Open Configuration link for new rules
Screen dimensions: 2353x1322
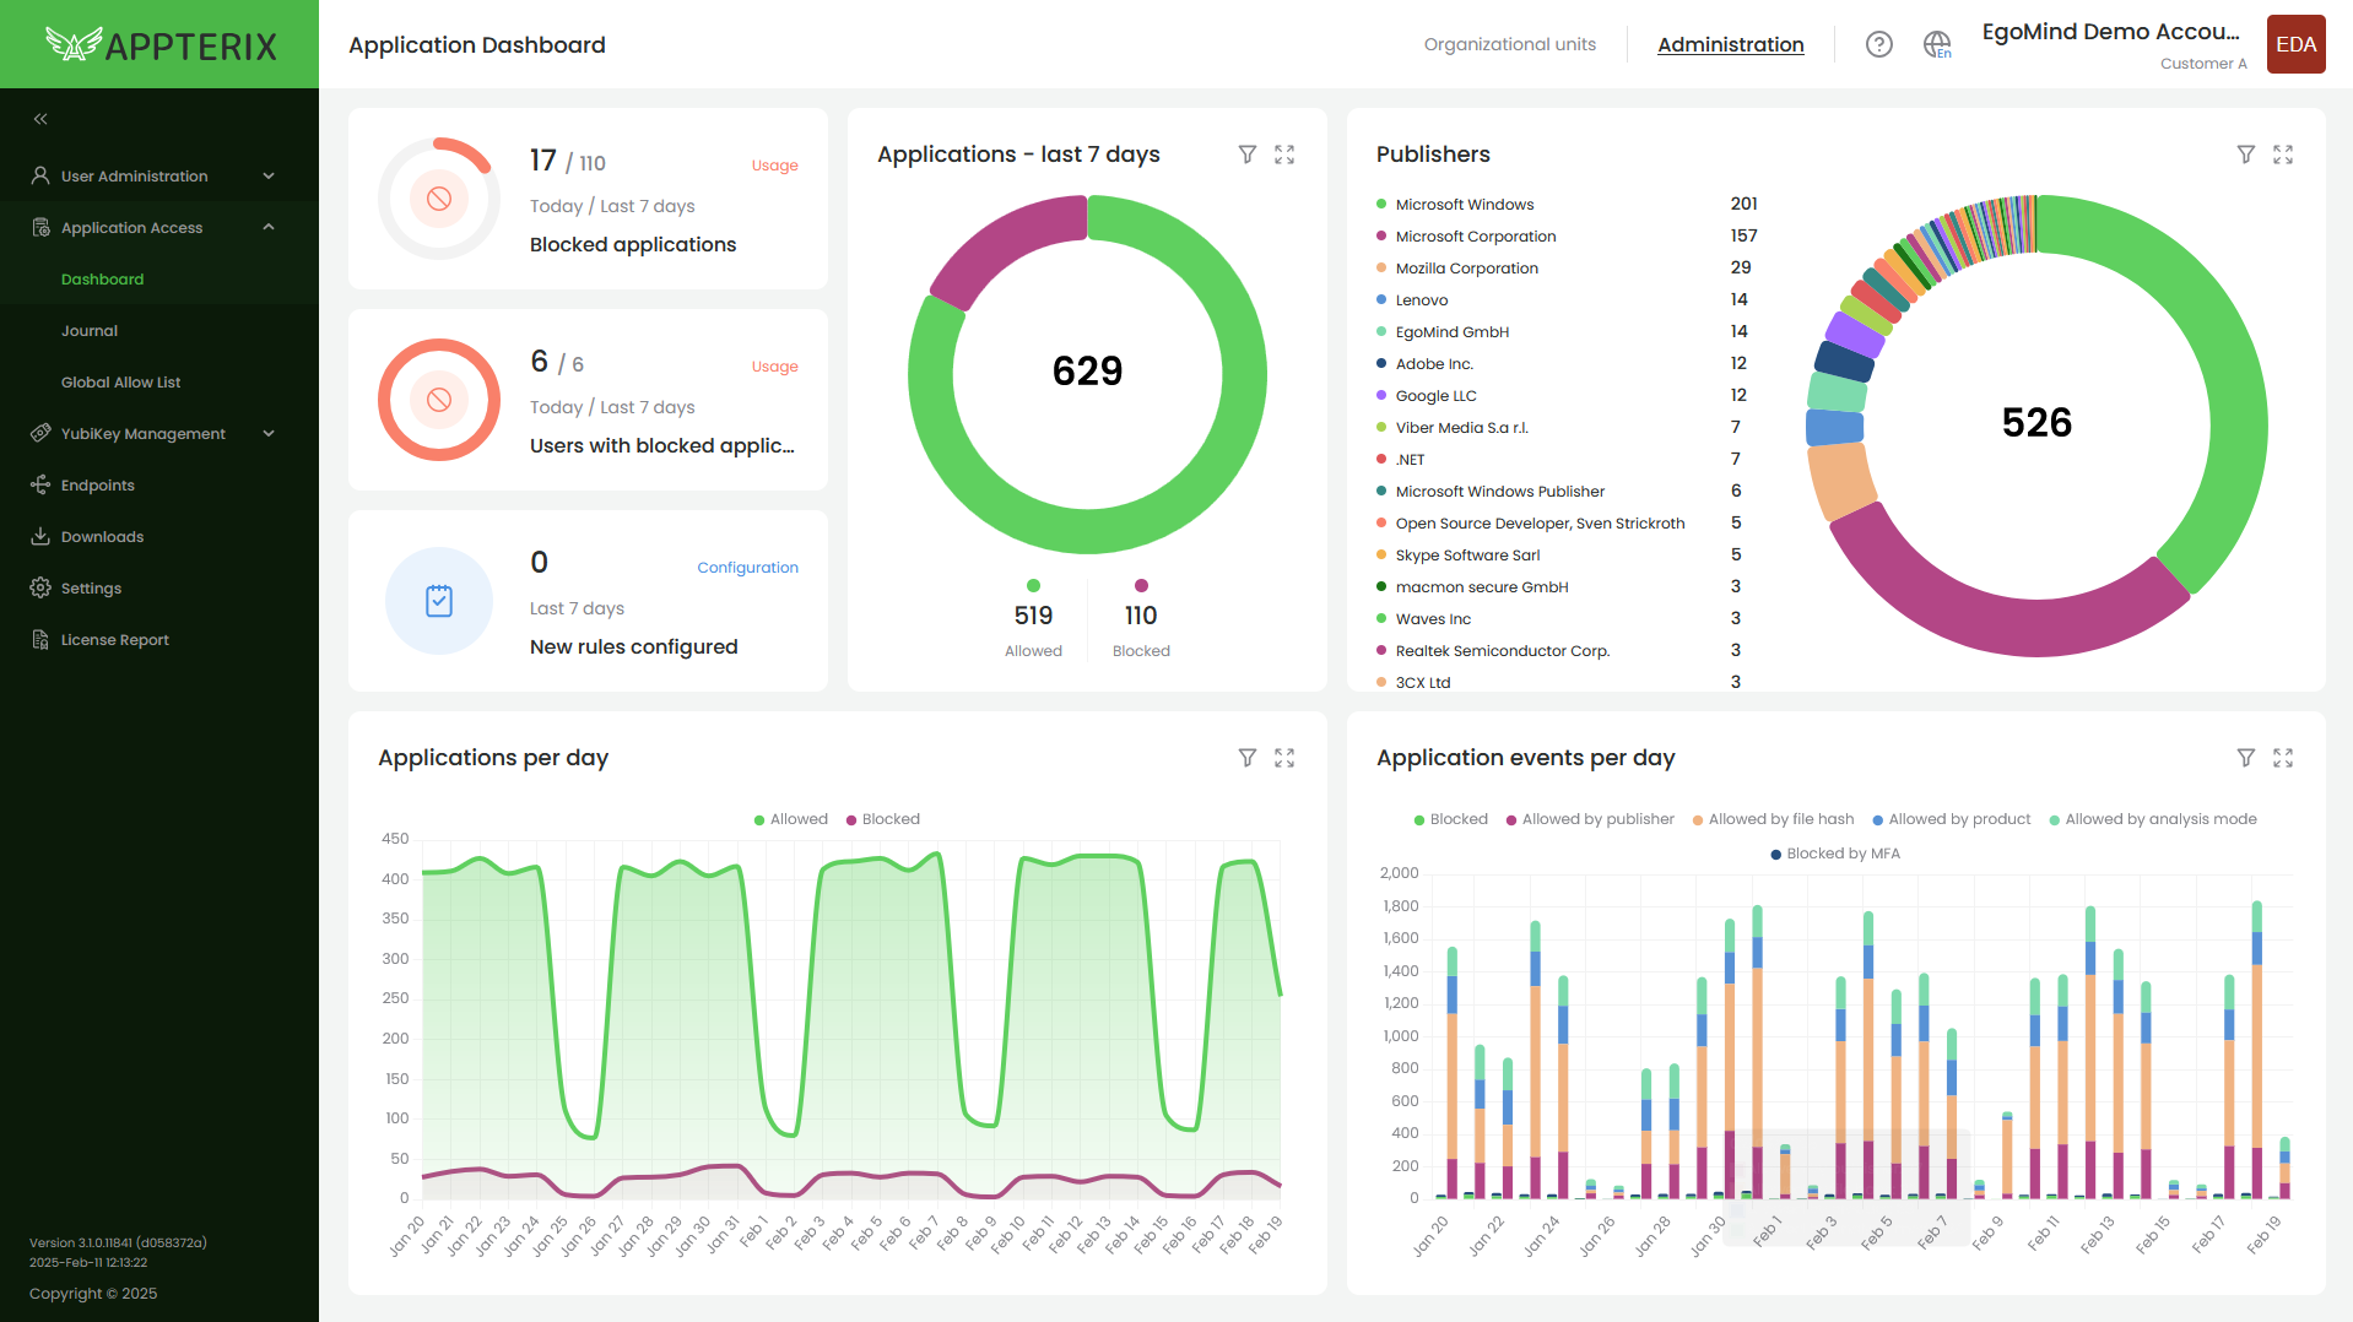point(747,567)
